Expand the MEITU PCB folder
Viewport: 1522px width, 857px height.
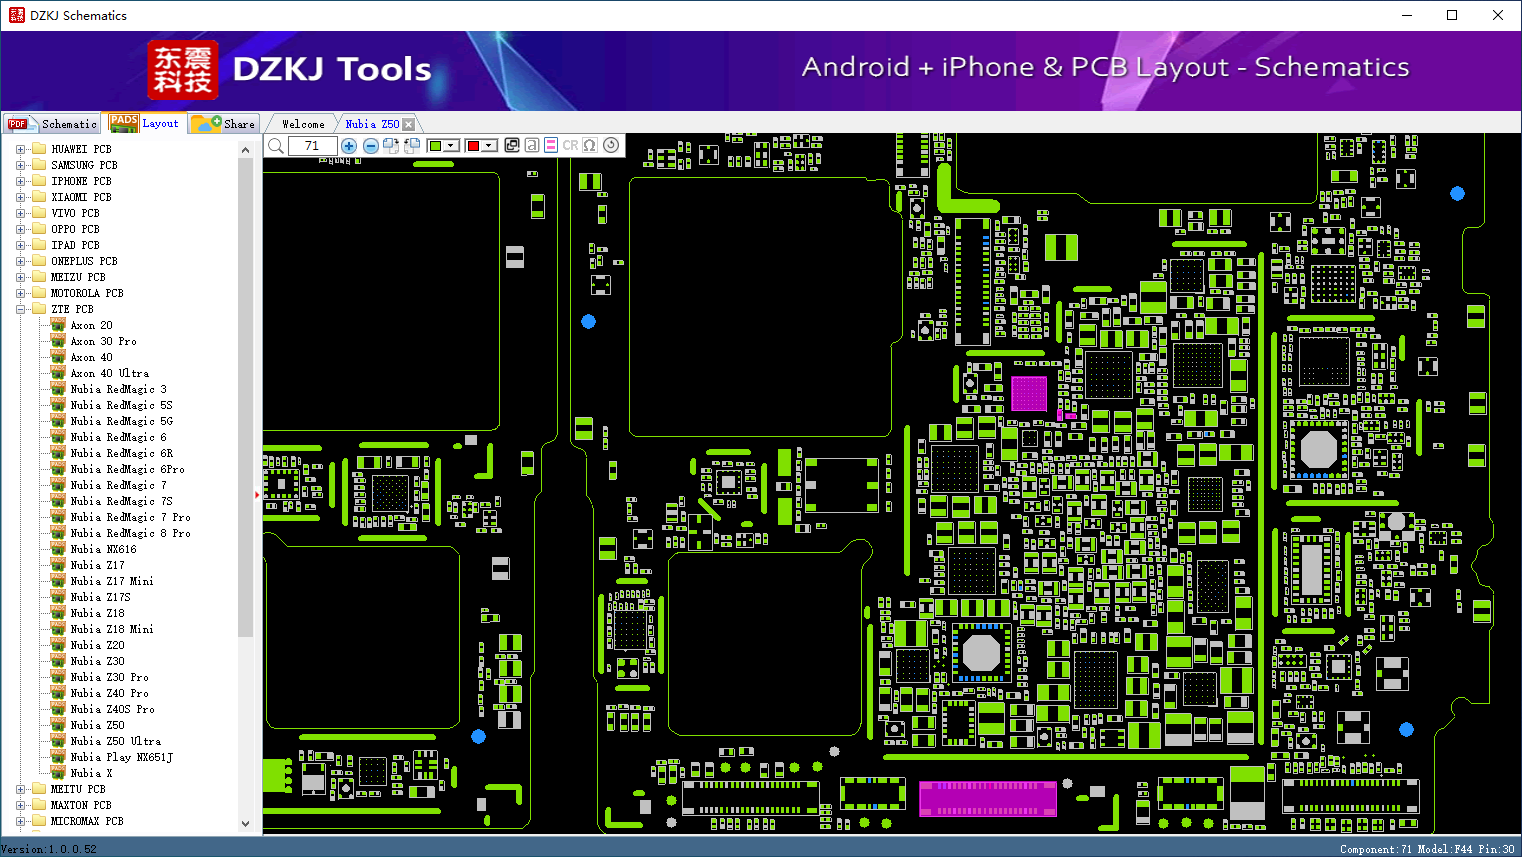(x=20, y=789)
